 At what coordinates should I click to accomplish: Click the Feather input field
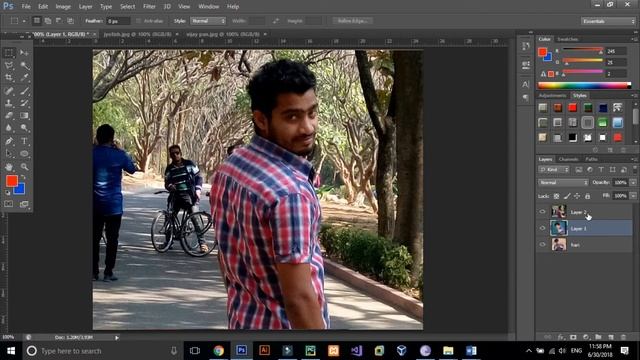(x=118, y=21)
